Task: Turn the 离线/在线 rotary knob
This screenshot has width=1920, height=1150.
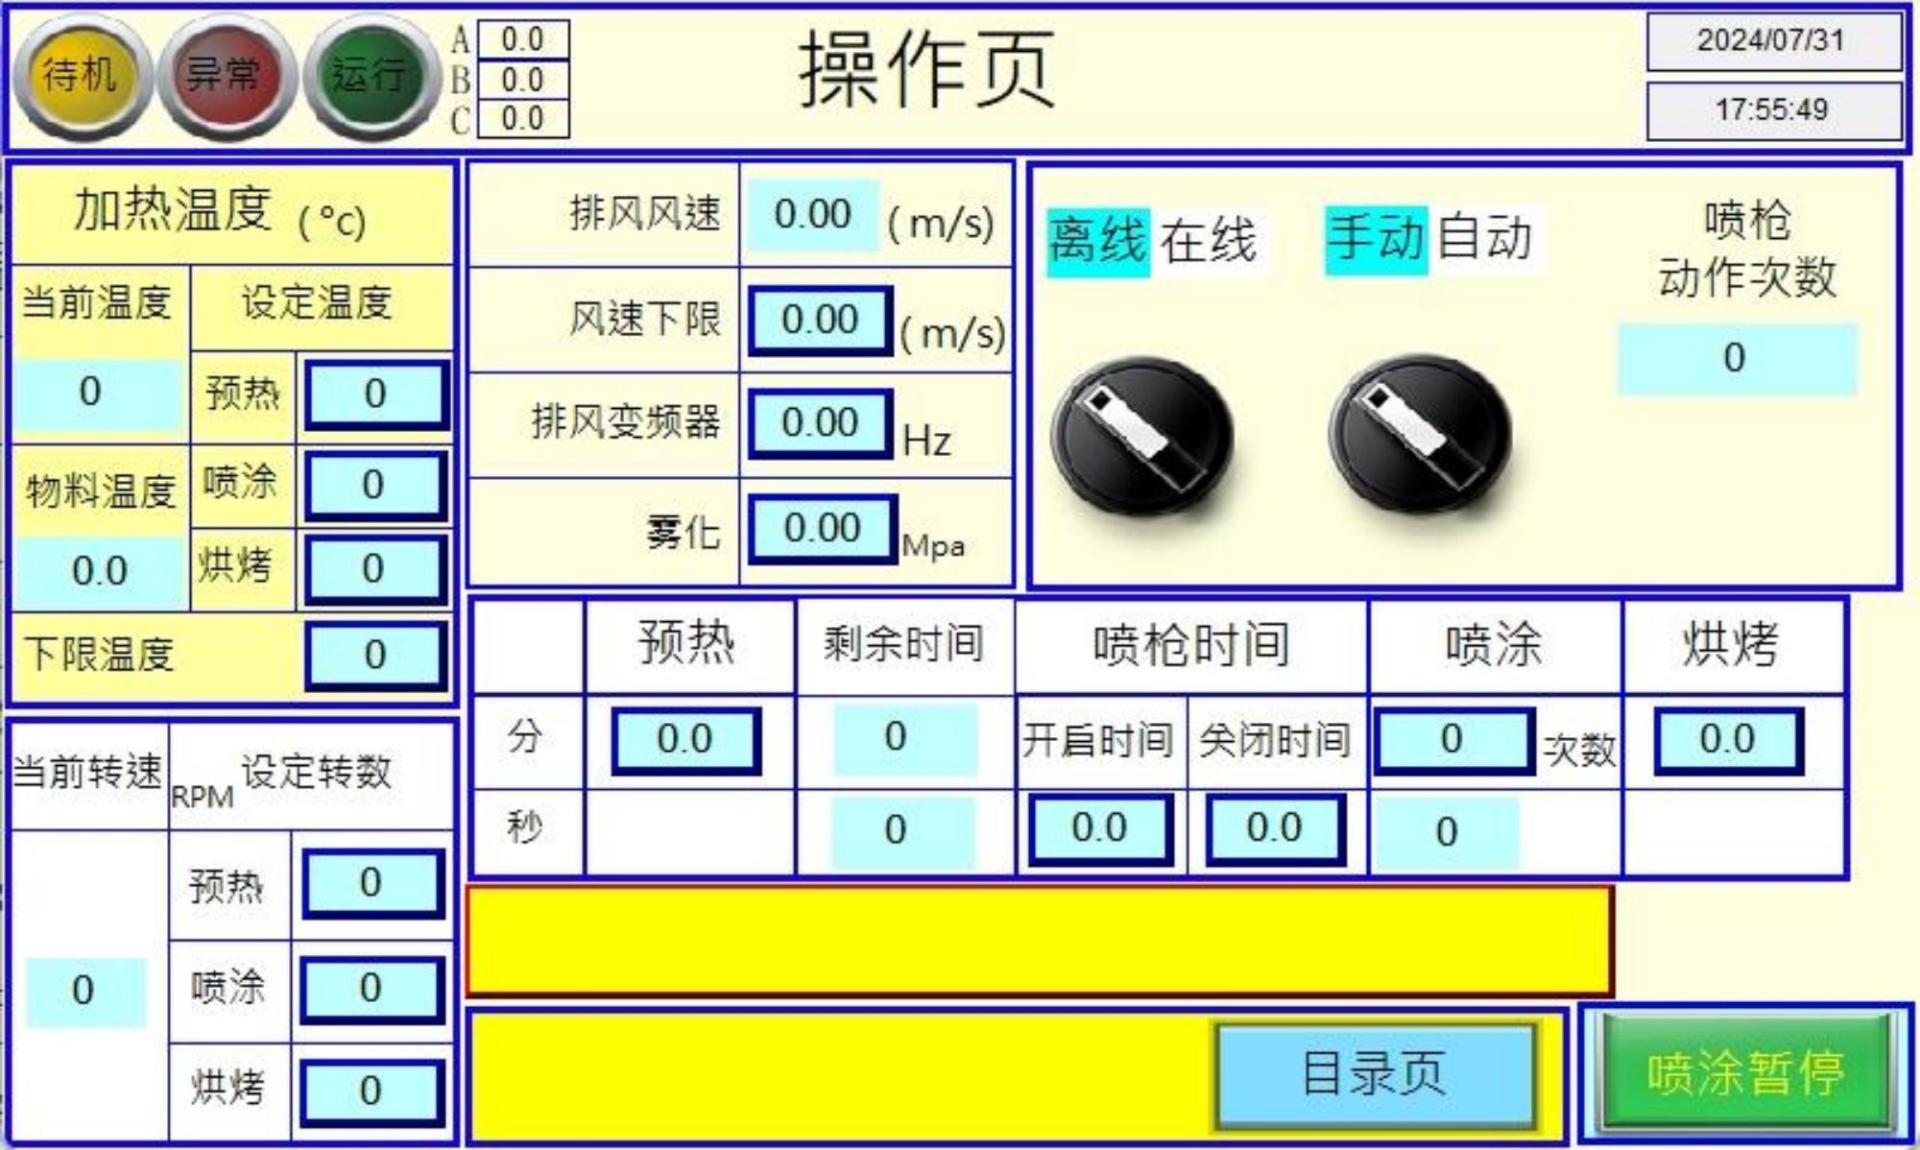Action: pos(1141,436)
